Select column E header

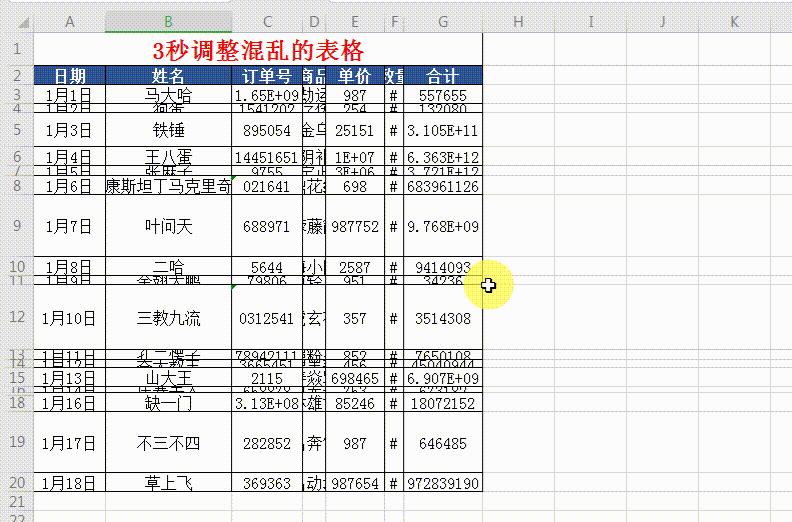(x=355, y=22)
